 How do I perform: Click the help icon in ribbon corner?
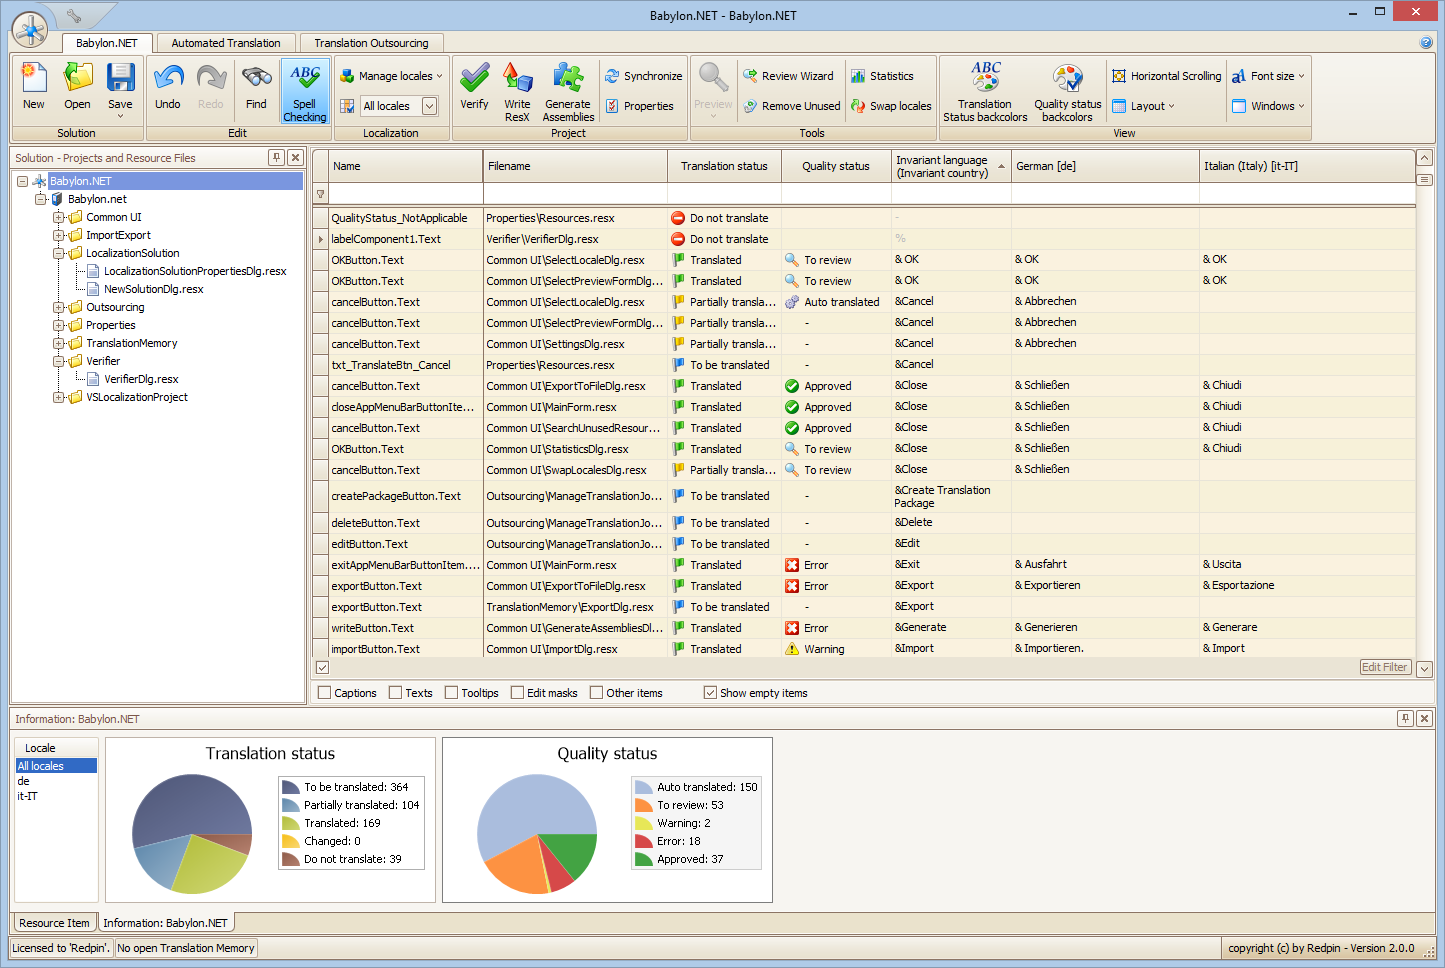click(1426, 42)
